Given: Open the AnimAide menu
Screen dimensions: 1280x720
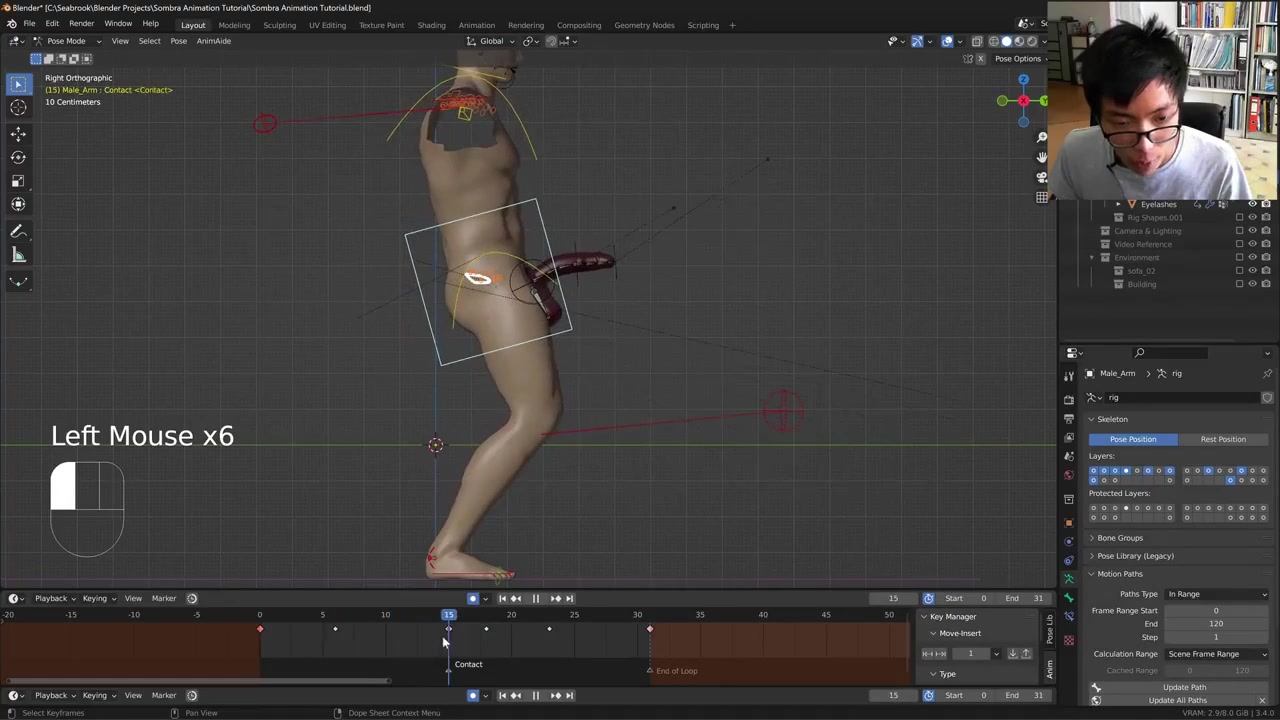Looking at the screenshot, I should coord(213,41).
